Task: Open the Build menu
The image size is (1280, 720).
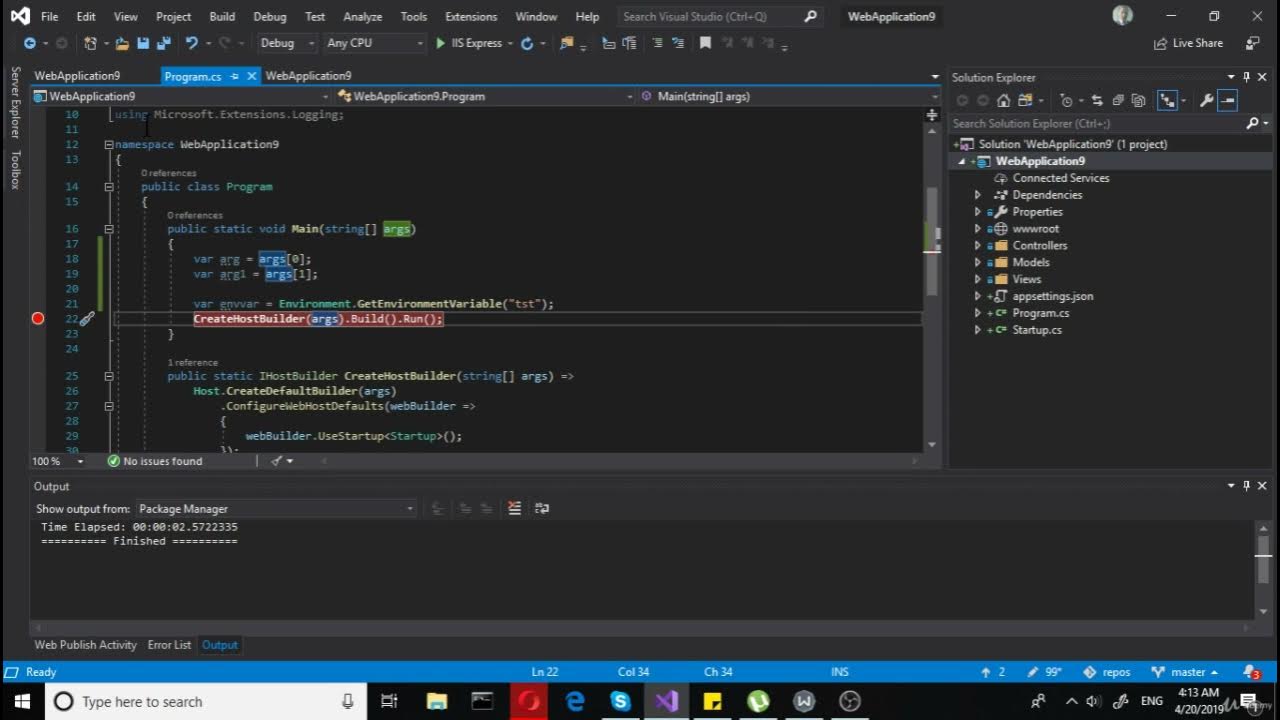Action: tap(222, 17)
